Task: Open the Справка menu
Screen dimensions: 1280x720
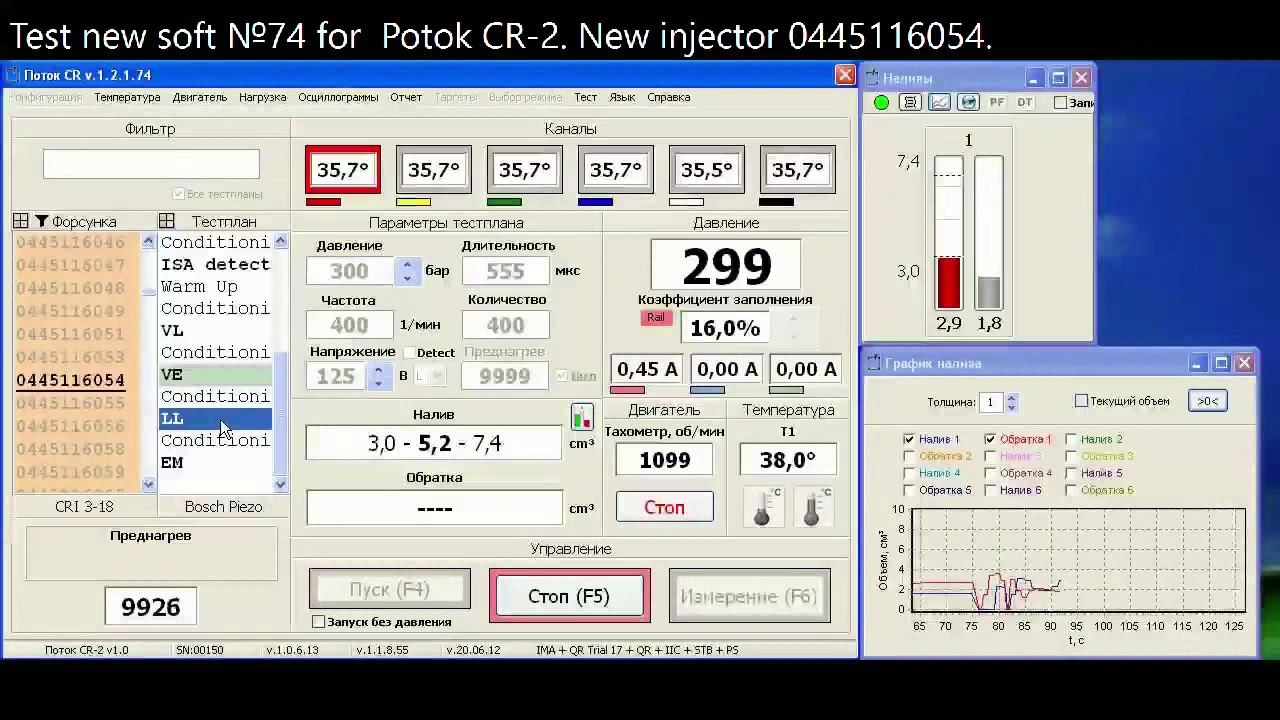Action: pos(669,97)
